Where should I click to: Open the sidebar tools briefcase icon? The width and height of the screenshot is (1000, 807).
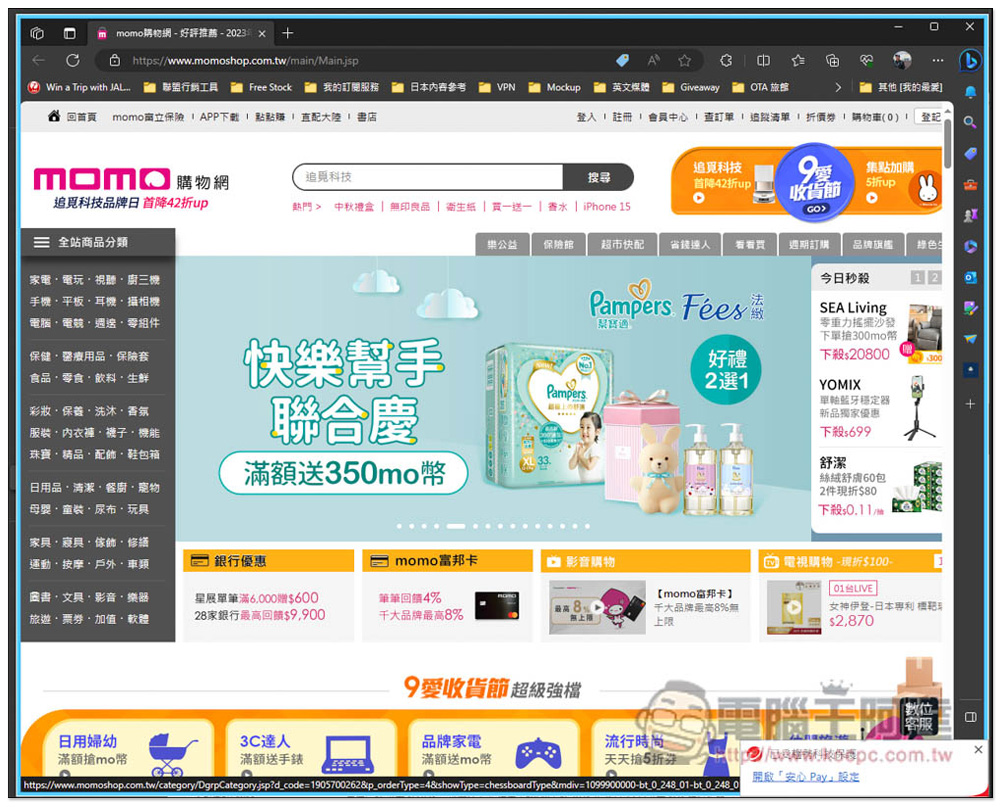click(x=970, y=184)
